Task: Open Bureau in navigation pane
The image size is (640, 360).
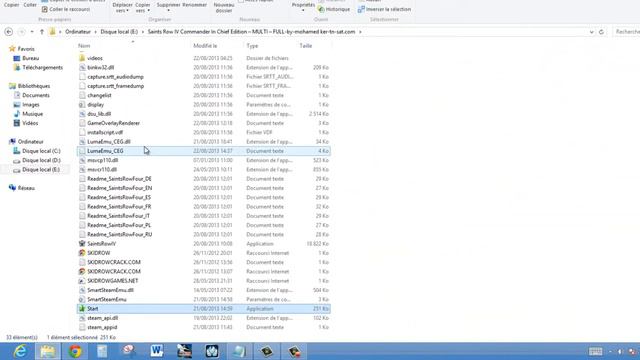Action: point(31,58)
